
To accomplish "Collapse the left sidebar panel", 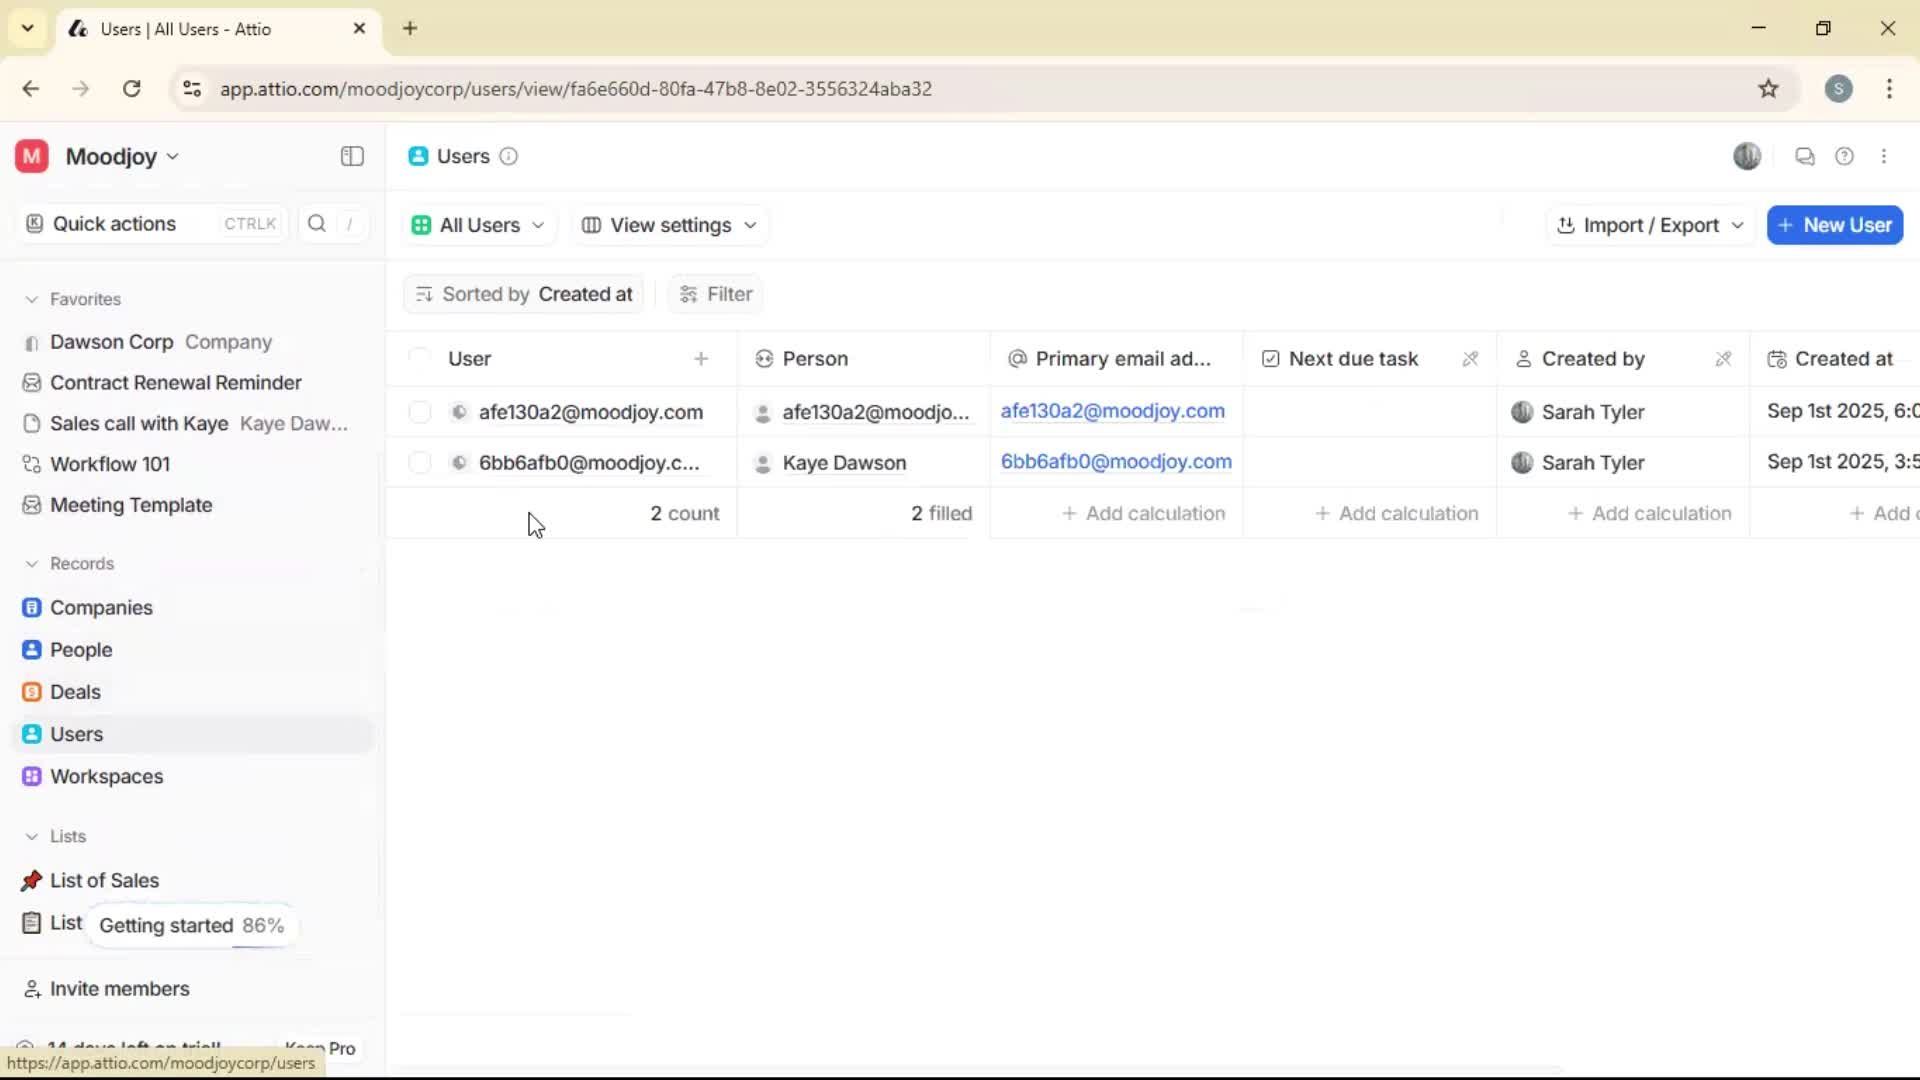I will [x=351, y=156].
